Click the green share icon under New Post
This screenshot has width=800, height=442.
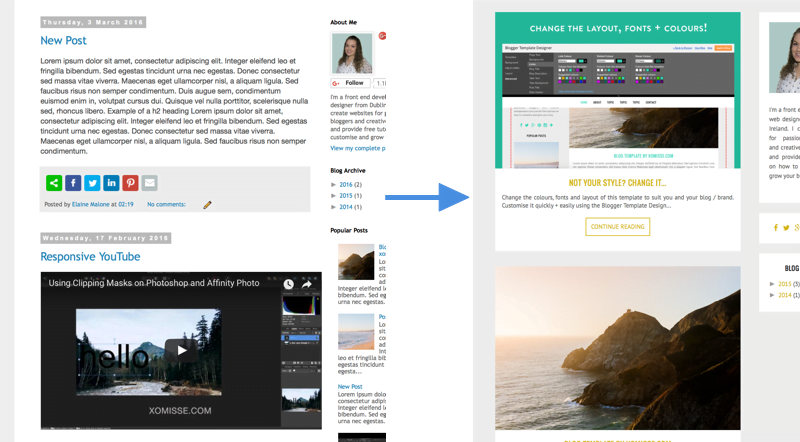point(54,183)
